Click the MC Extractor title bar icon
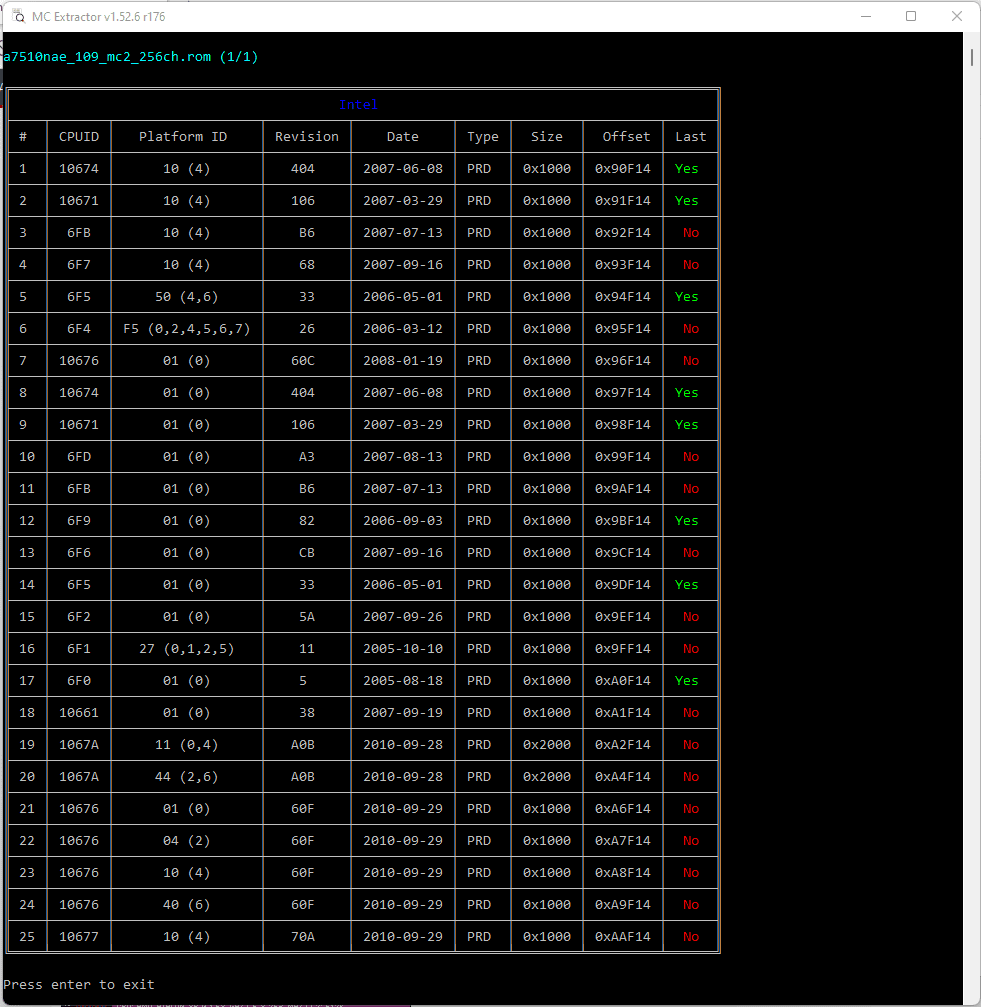This screenshot has height=1007, width=981. tap(19, 17)
